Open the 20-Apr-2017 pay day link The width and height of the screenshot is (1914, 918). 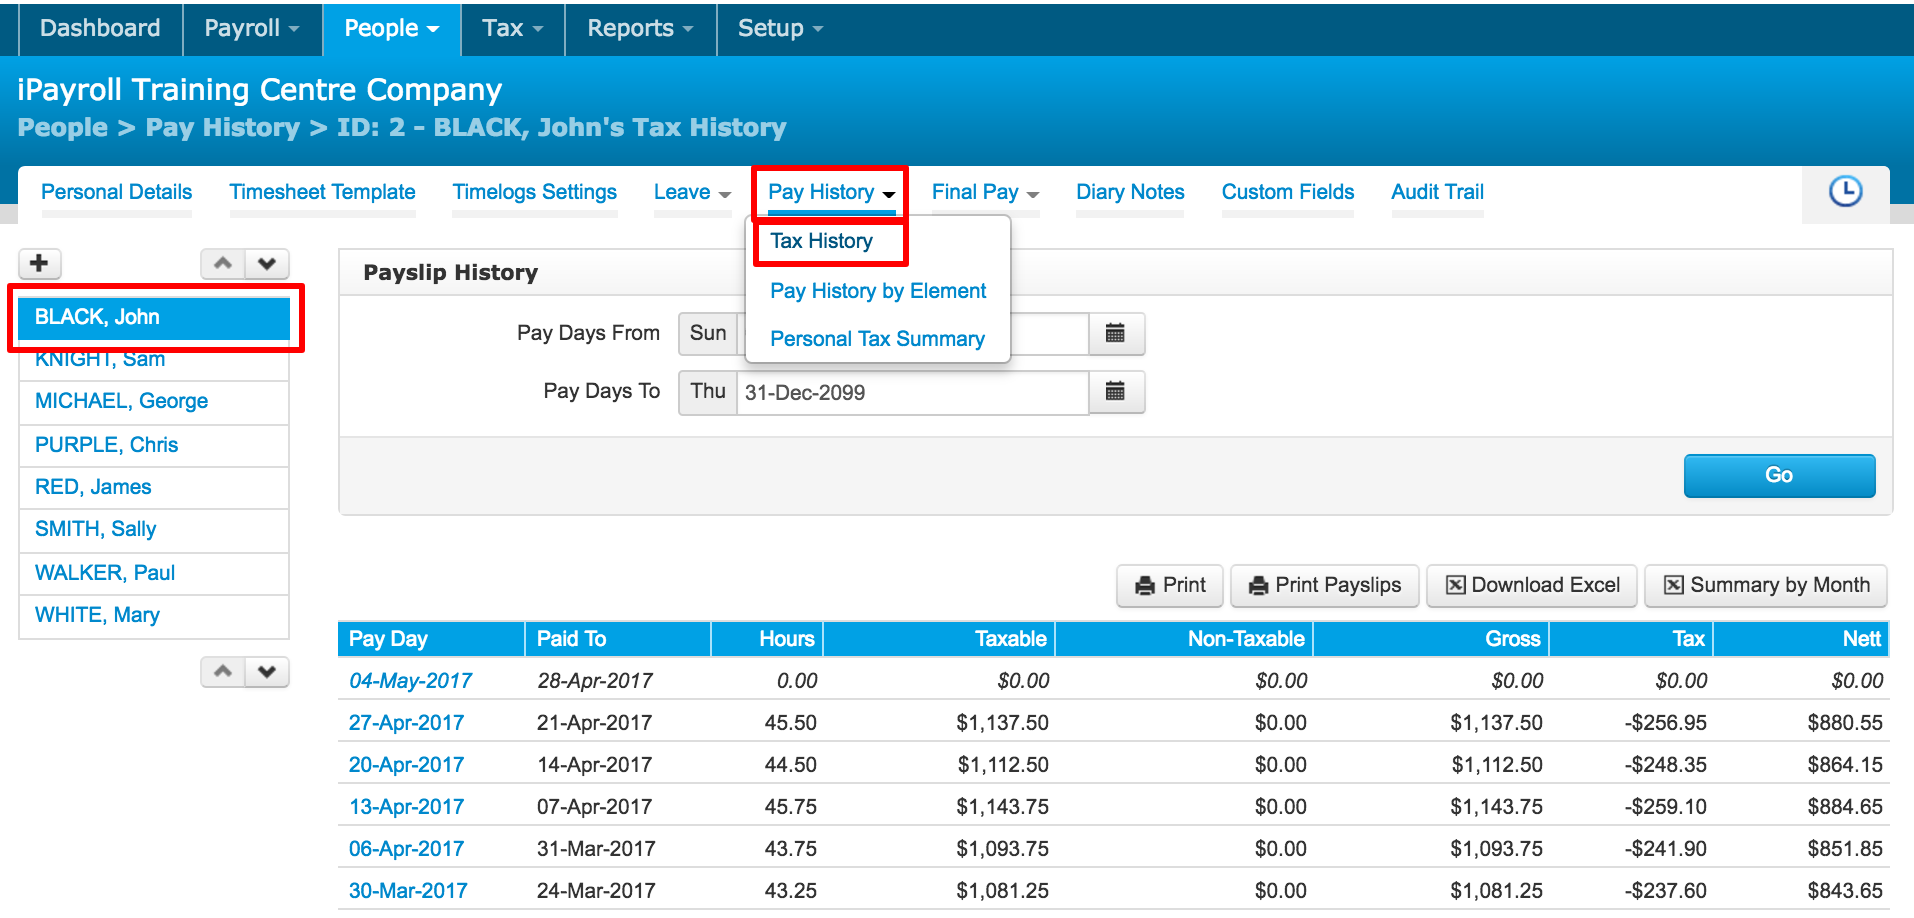pos(406,765)
